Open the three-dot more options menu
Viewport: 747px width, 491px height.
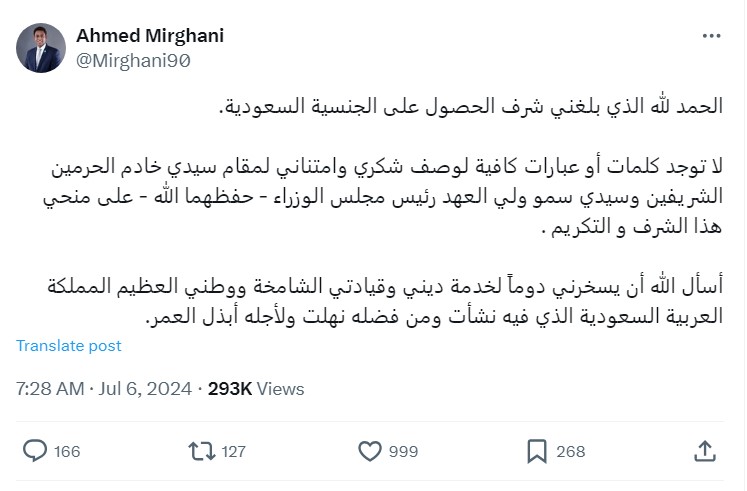coord(711,37)
